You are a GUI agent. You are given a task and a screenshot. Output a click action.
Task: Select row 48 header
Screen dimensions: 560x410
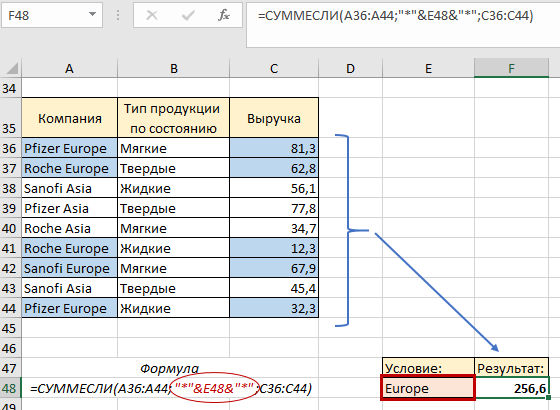10,388
